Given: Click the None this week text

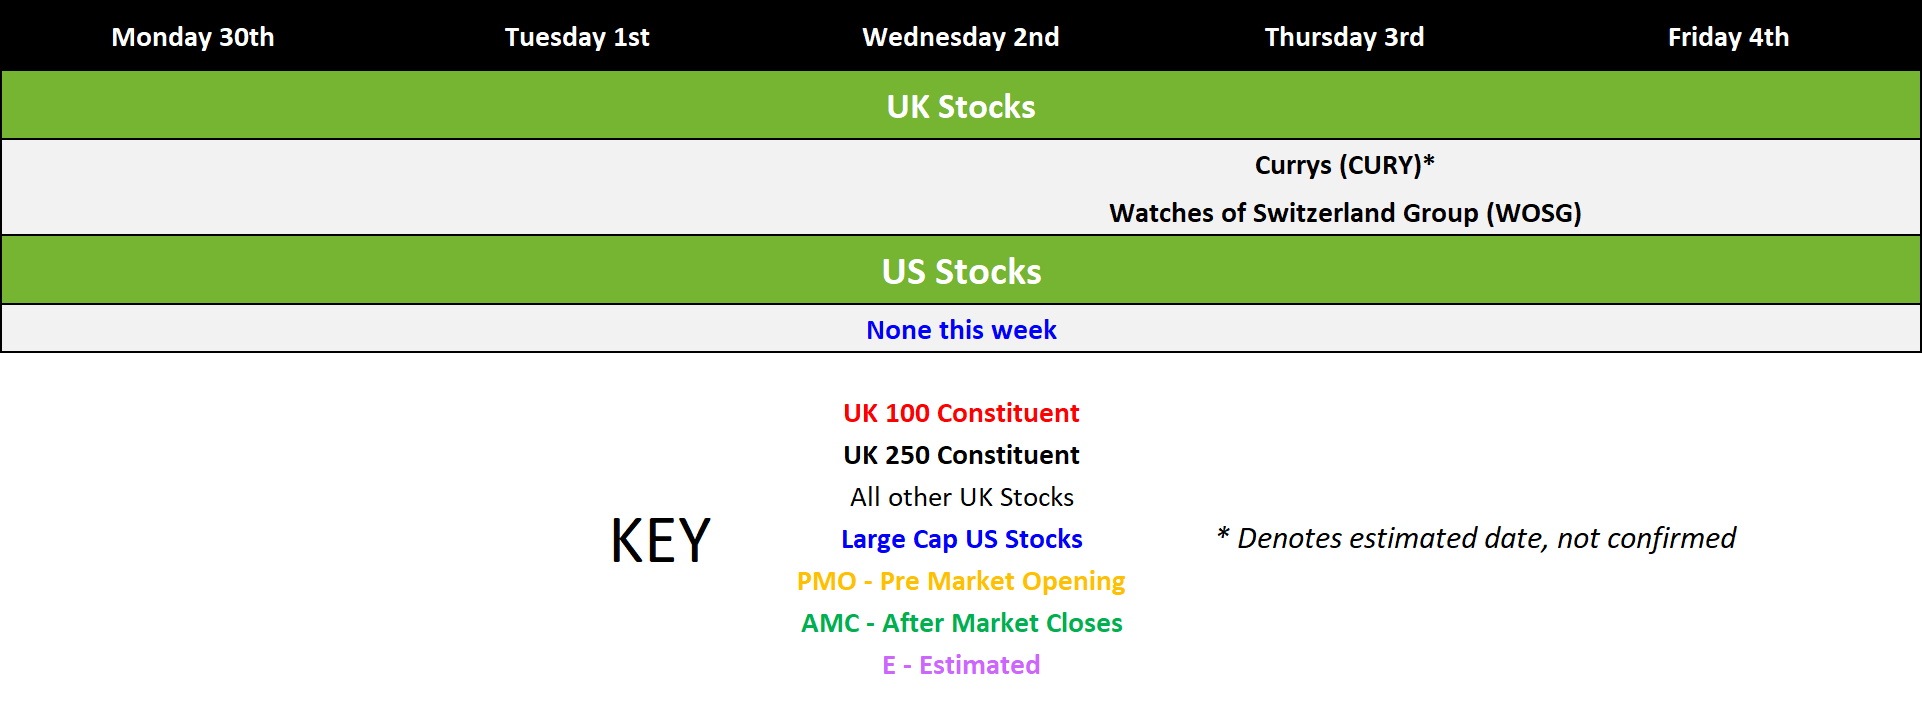Looking at the screenshot, I should (961, 330).
